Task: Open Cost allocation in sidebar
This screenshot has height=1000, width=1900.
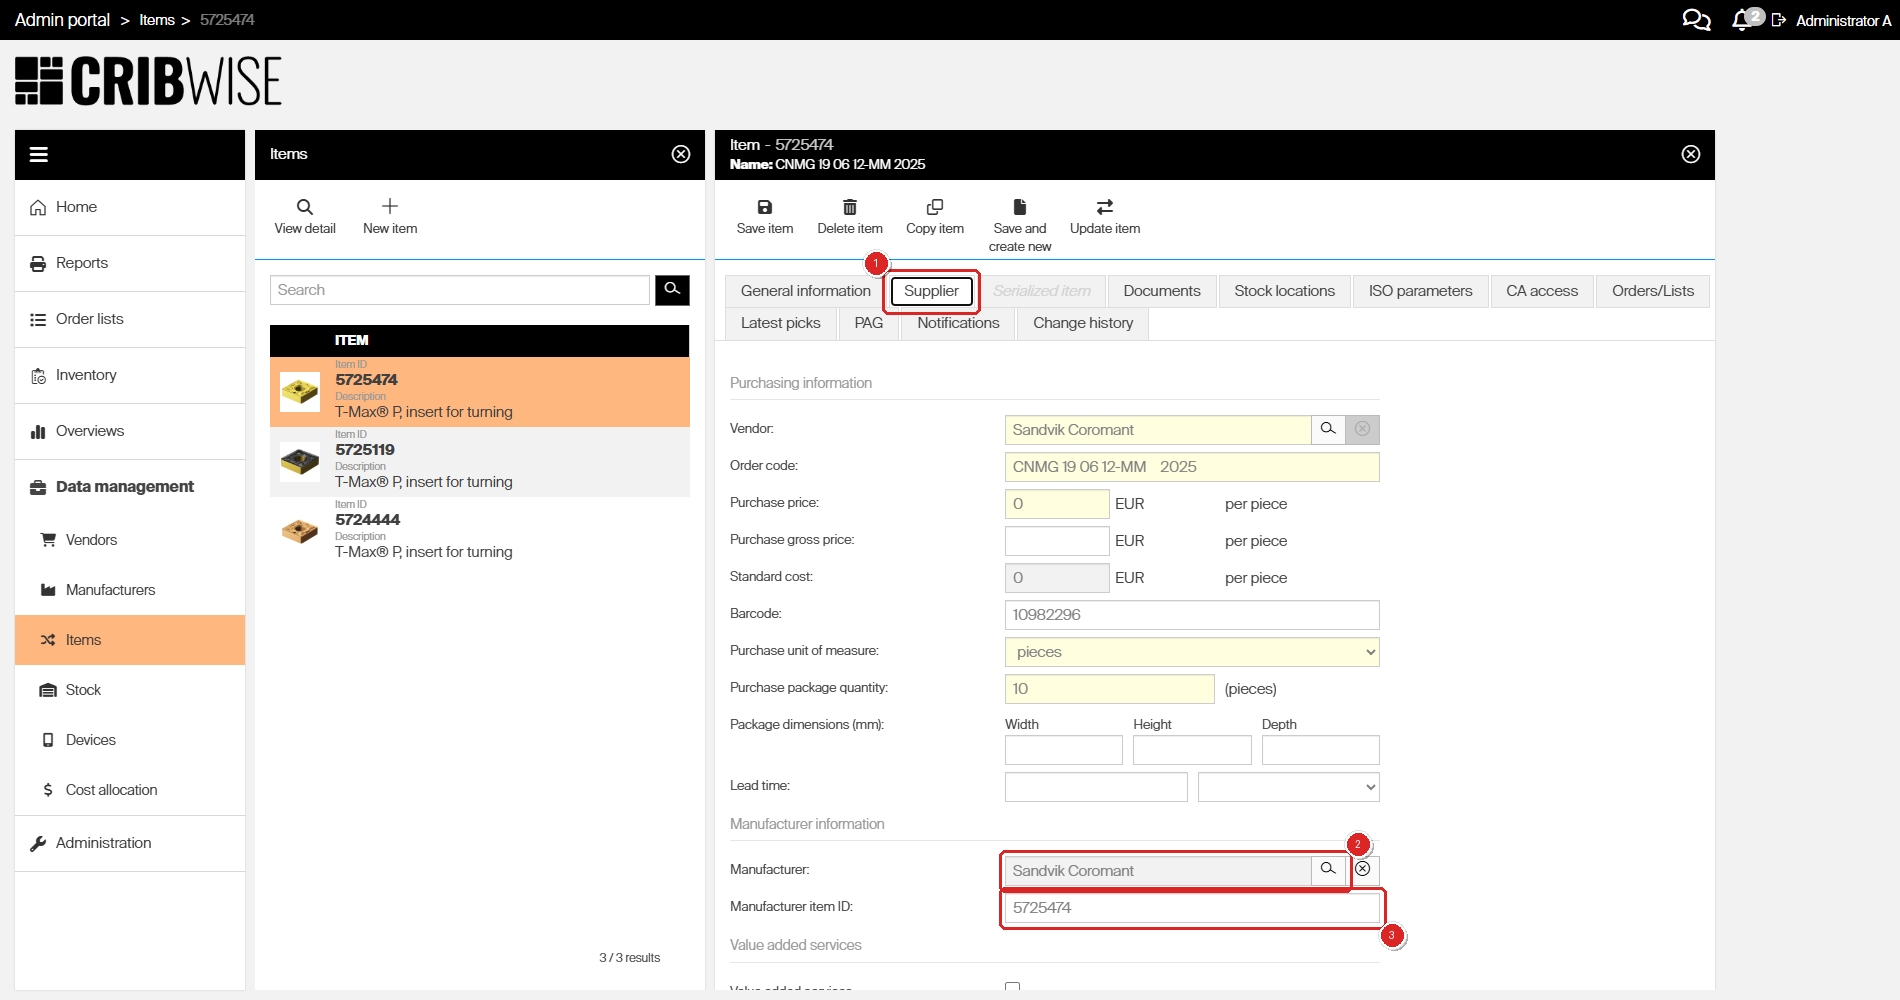Action: click(130, 790)
